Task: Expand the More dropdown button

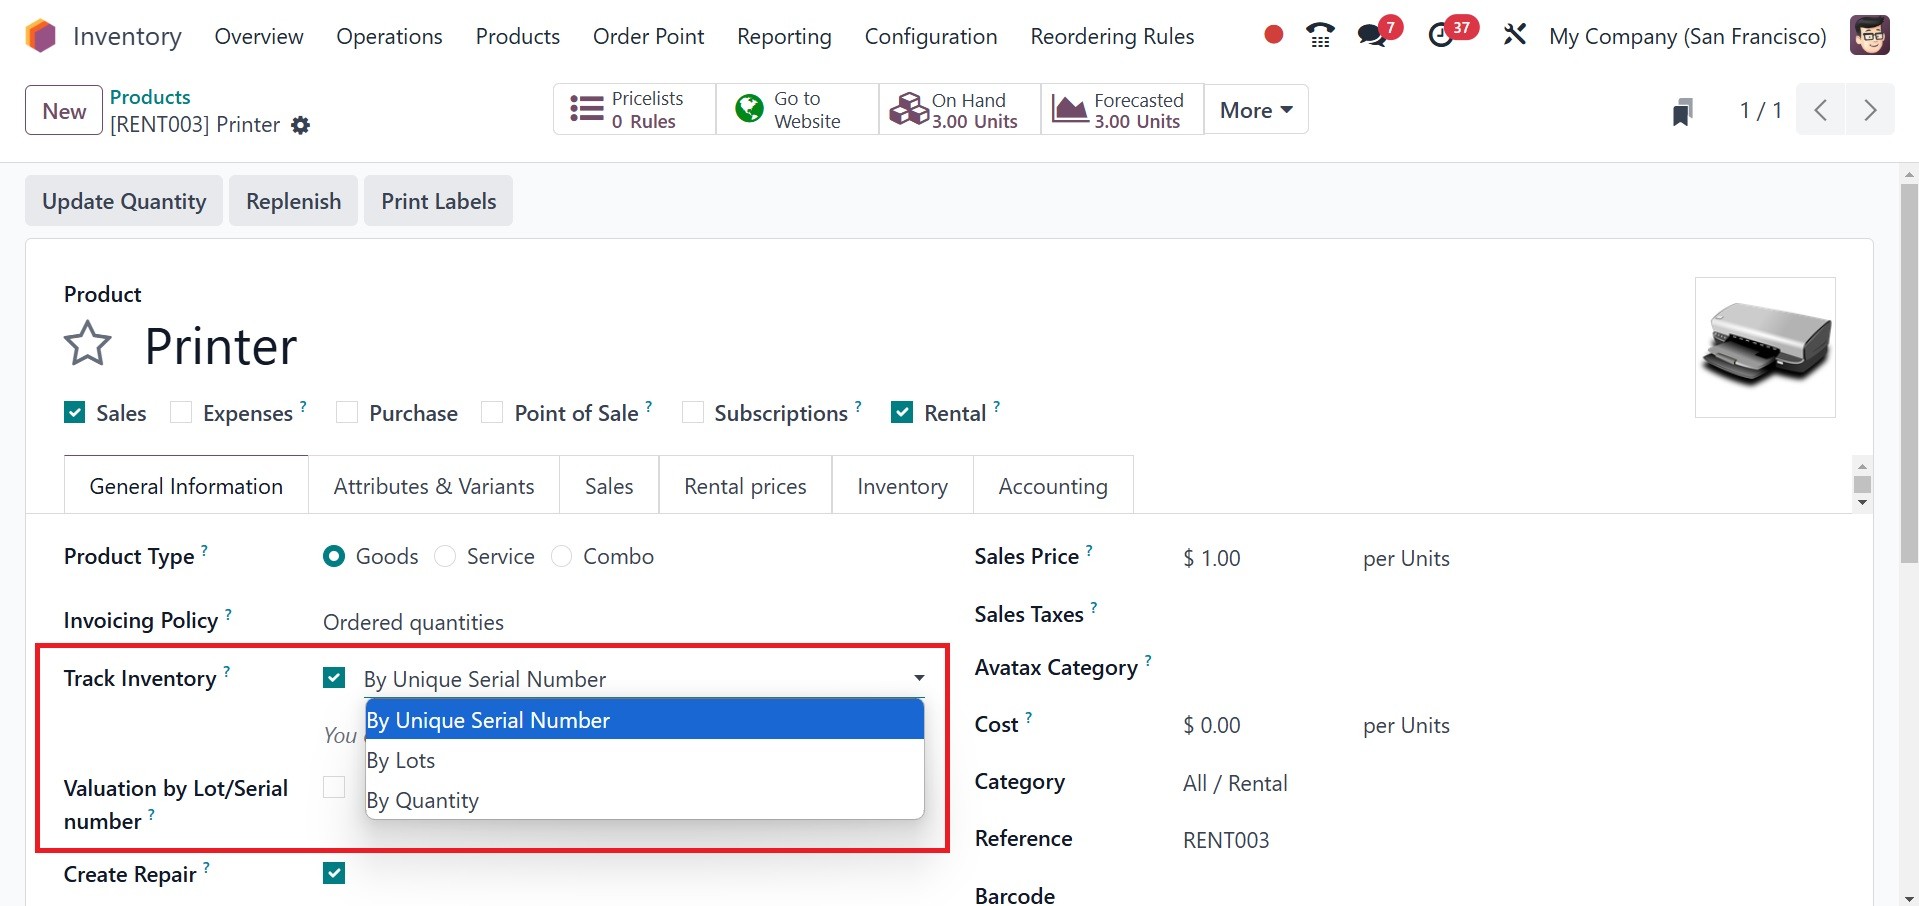Action: point(1256,110)
